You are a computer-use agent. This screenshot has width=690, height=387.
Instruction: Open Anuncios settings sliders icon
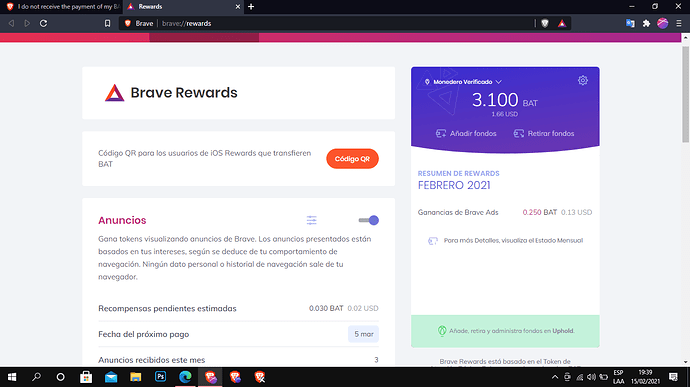coord(312,220)
